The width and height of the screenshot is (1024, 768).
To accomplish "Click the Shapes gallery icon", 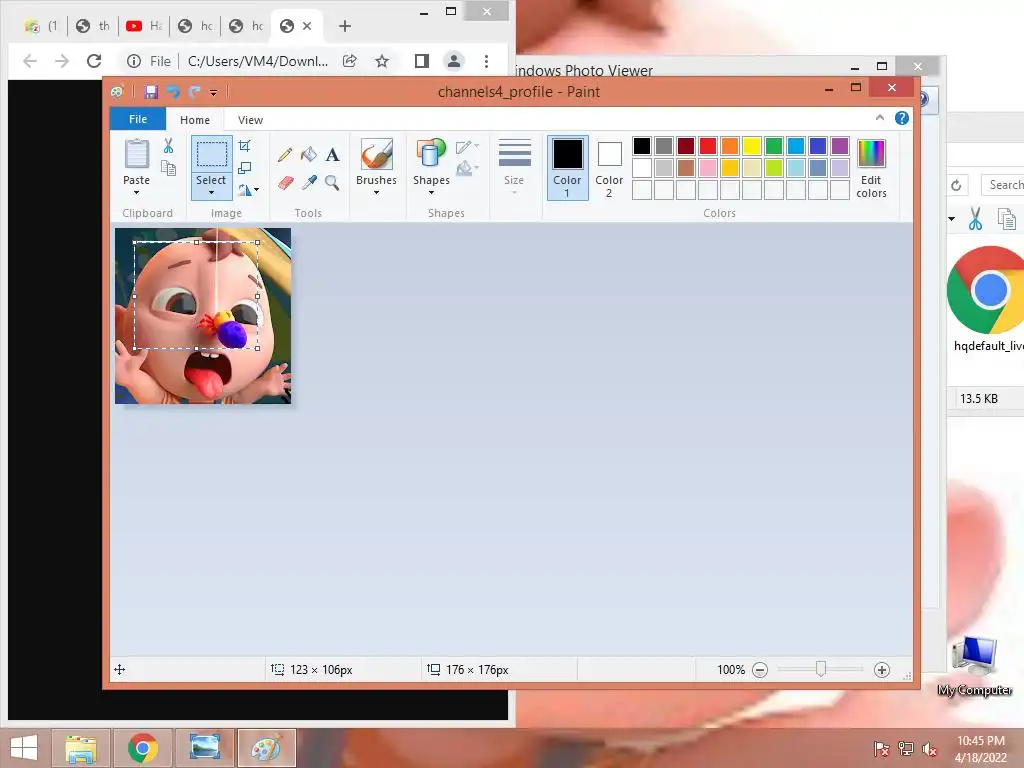I will point(431,155).
